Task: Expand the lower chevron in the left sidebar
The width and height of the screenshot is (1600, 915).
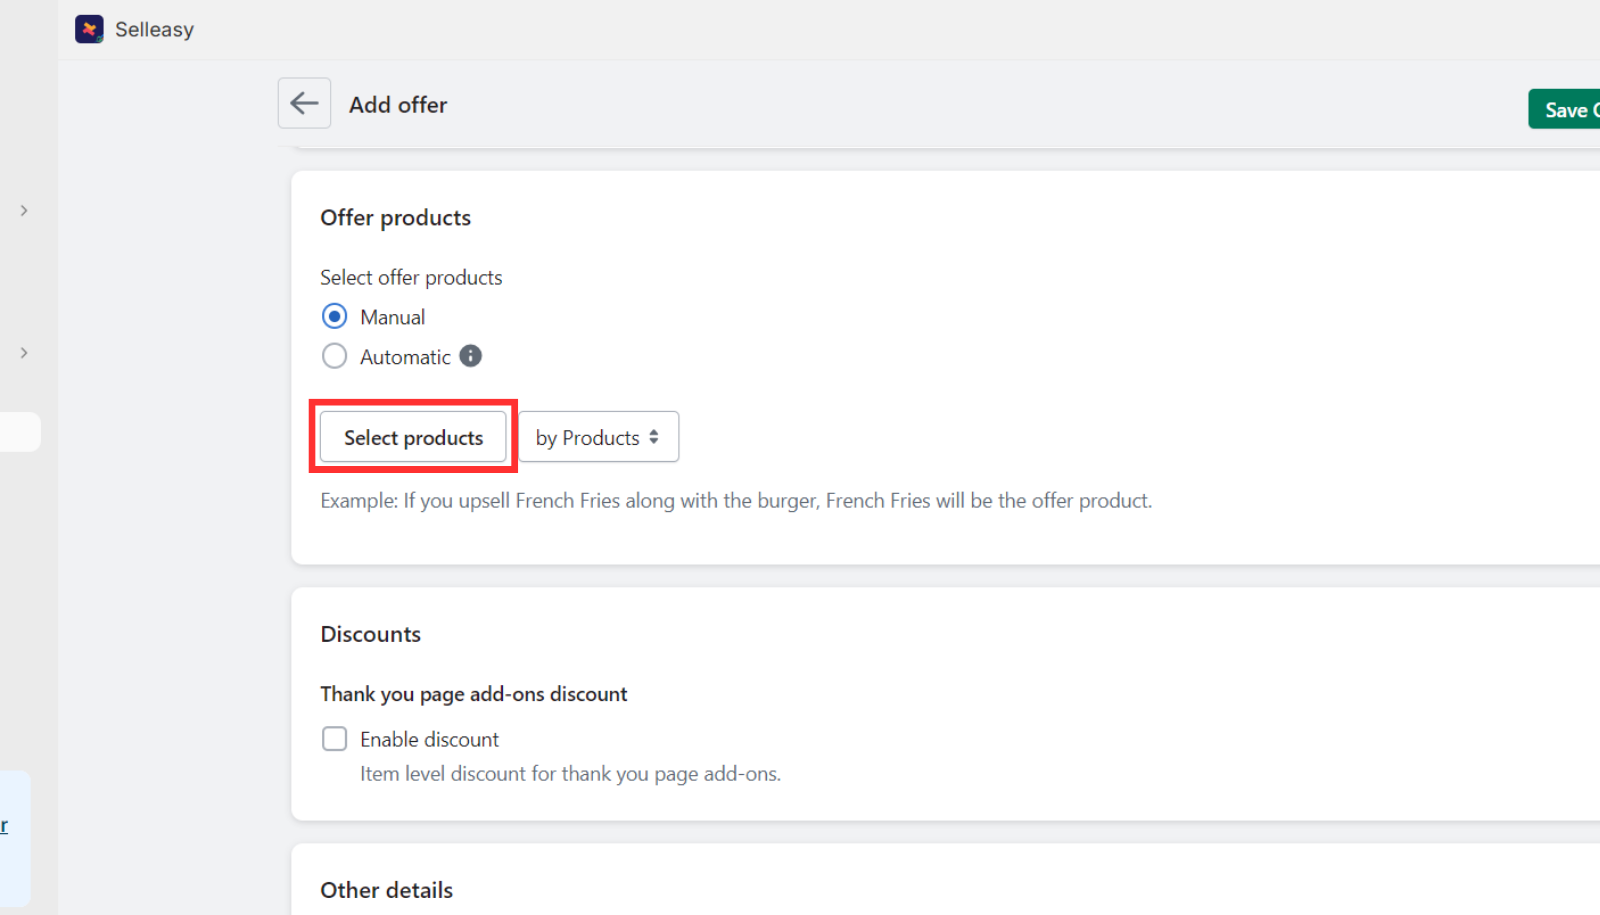Action: pos(23,352)
